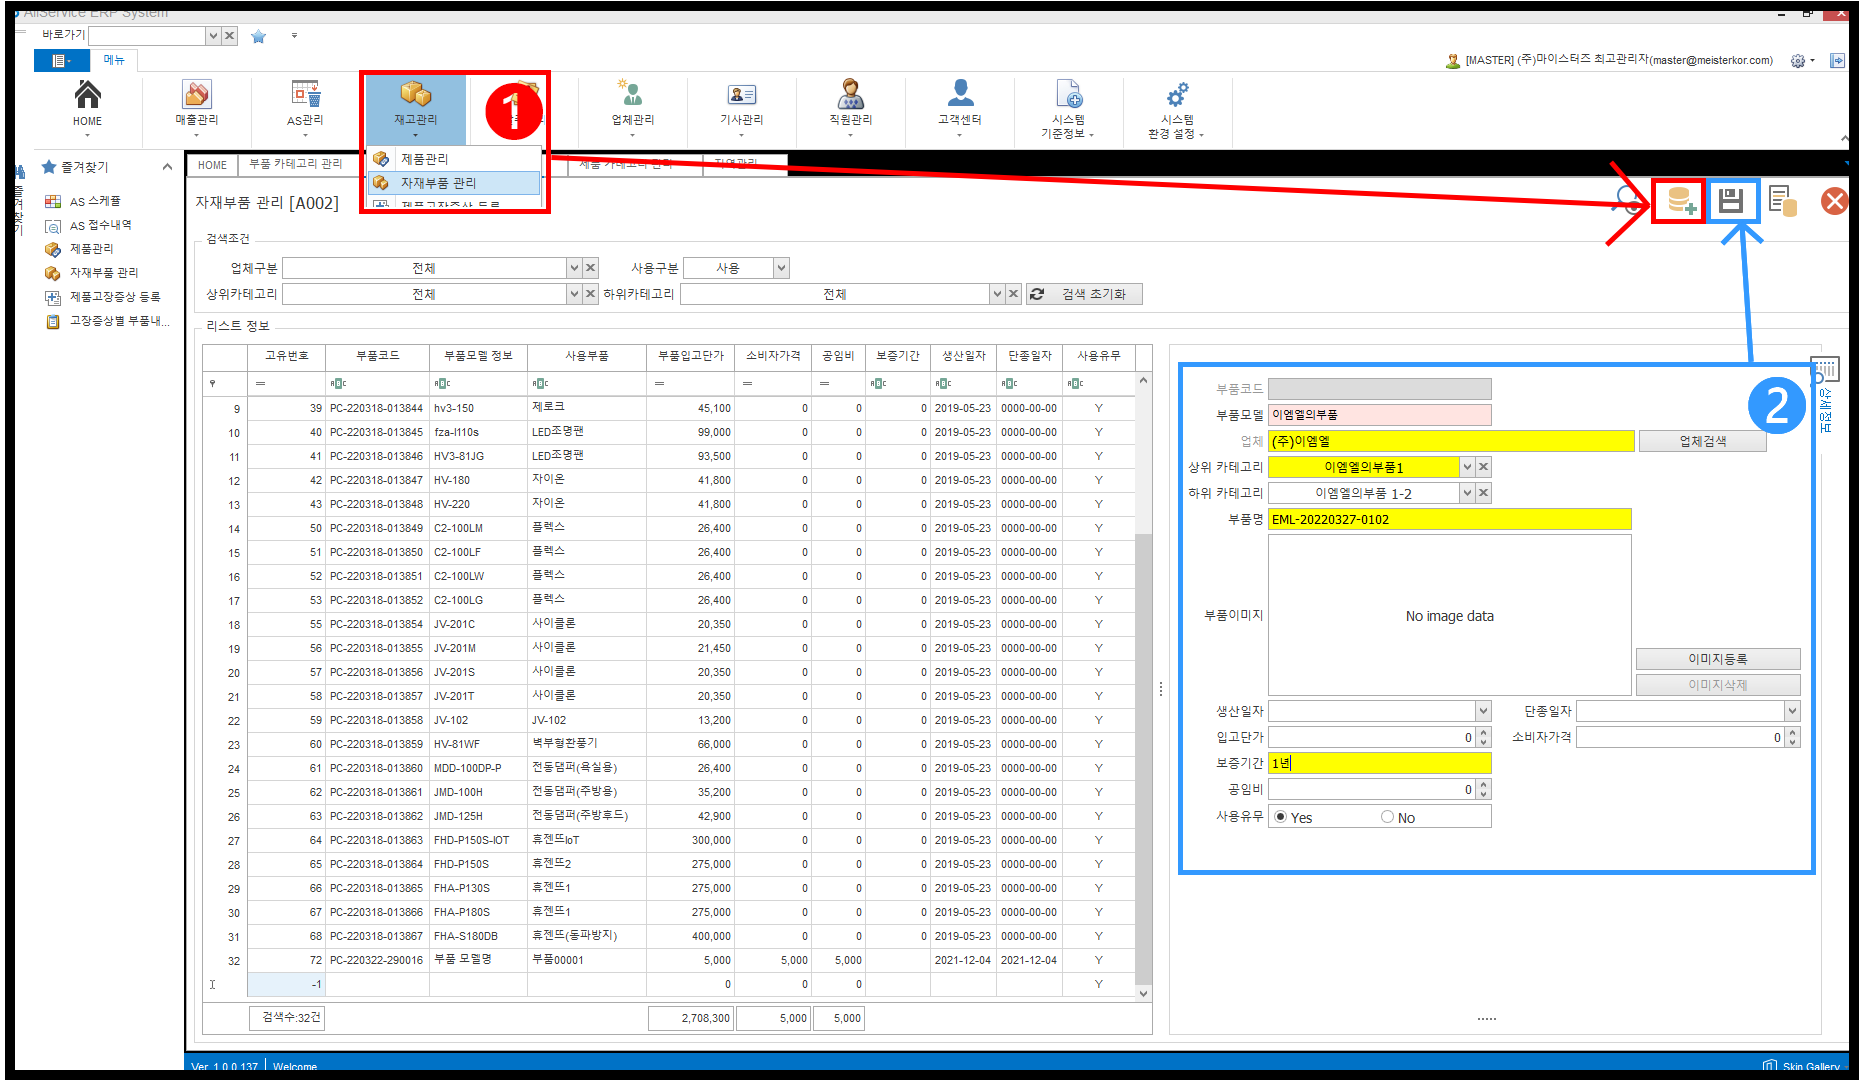Open the 직원관리 ribbon menu

click(x=850, y=104)
